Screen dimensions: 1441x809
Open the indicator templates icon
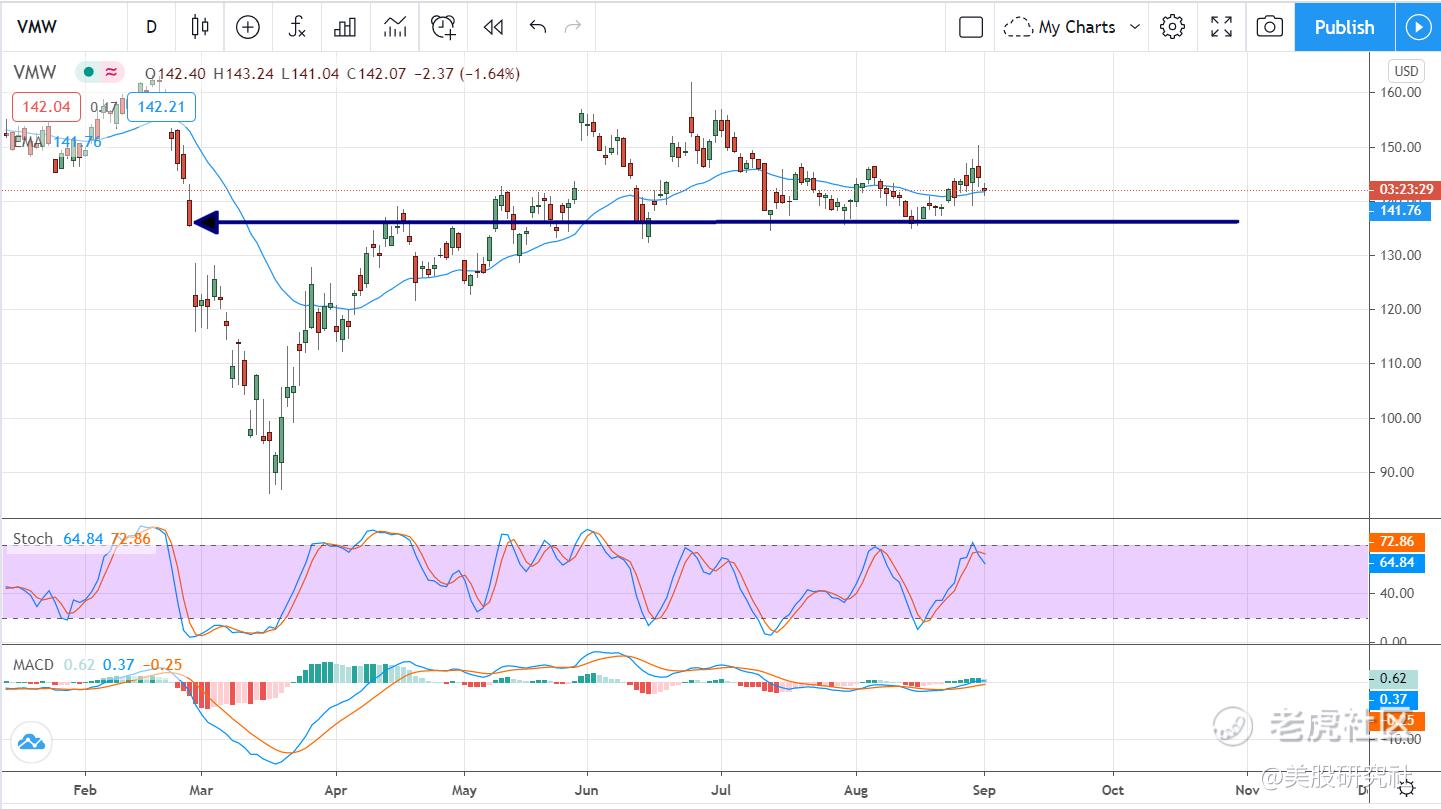coord(395,27)
